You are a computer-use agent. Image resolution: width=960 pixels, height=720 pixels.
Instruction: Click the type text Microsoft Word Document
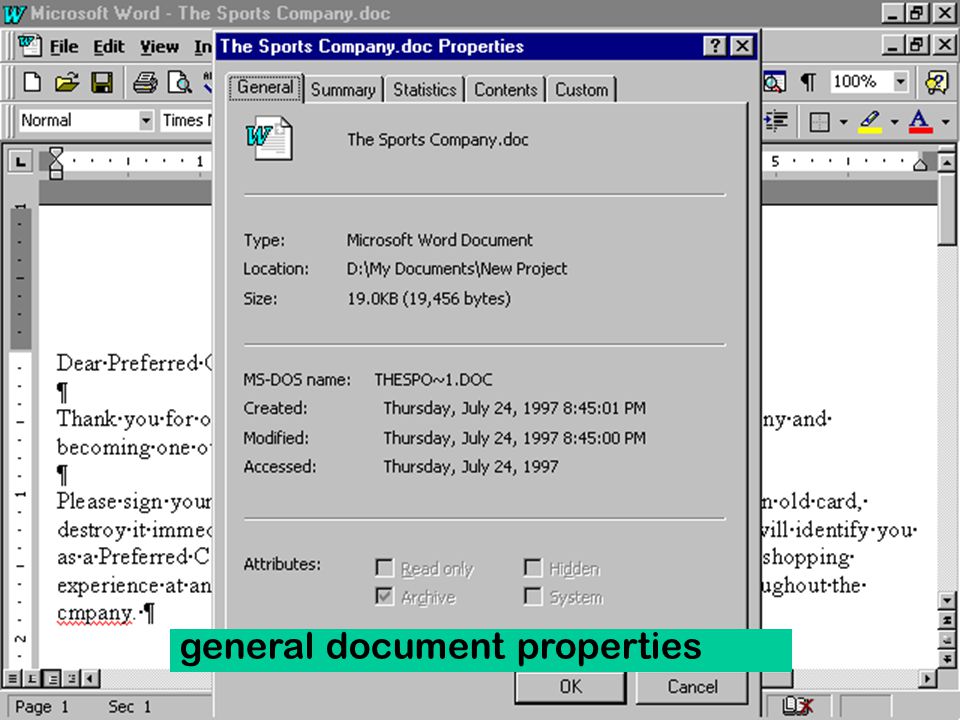440,240
